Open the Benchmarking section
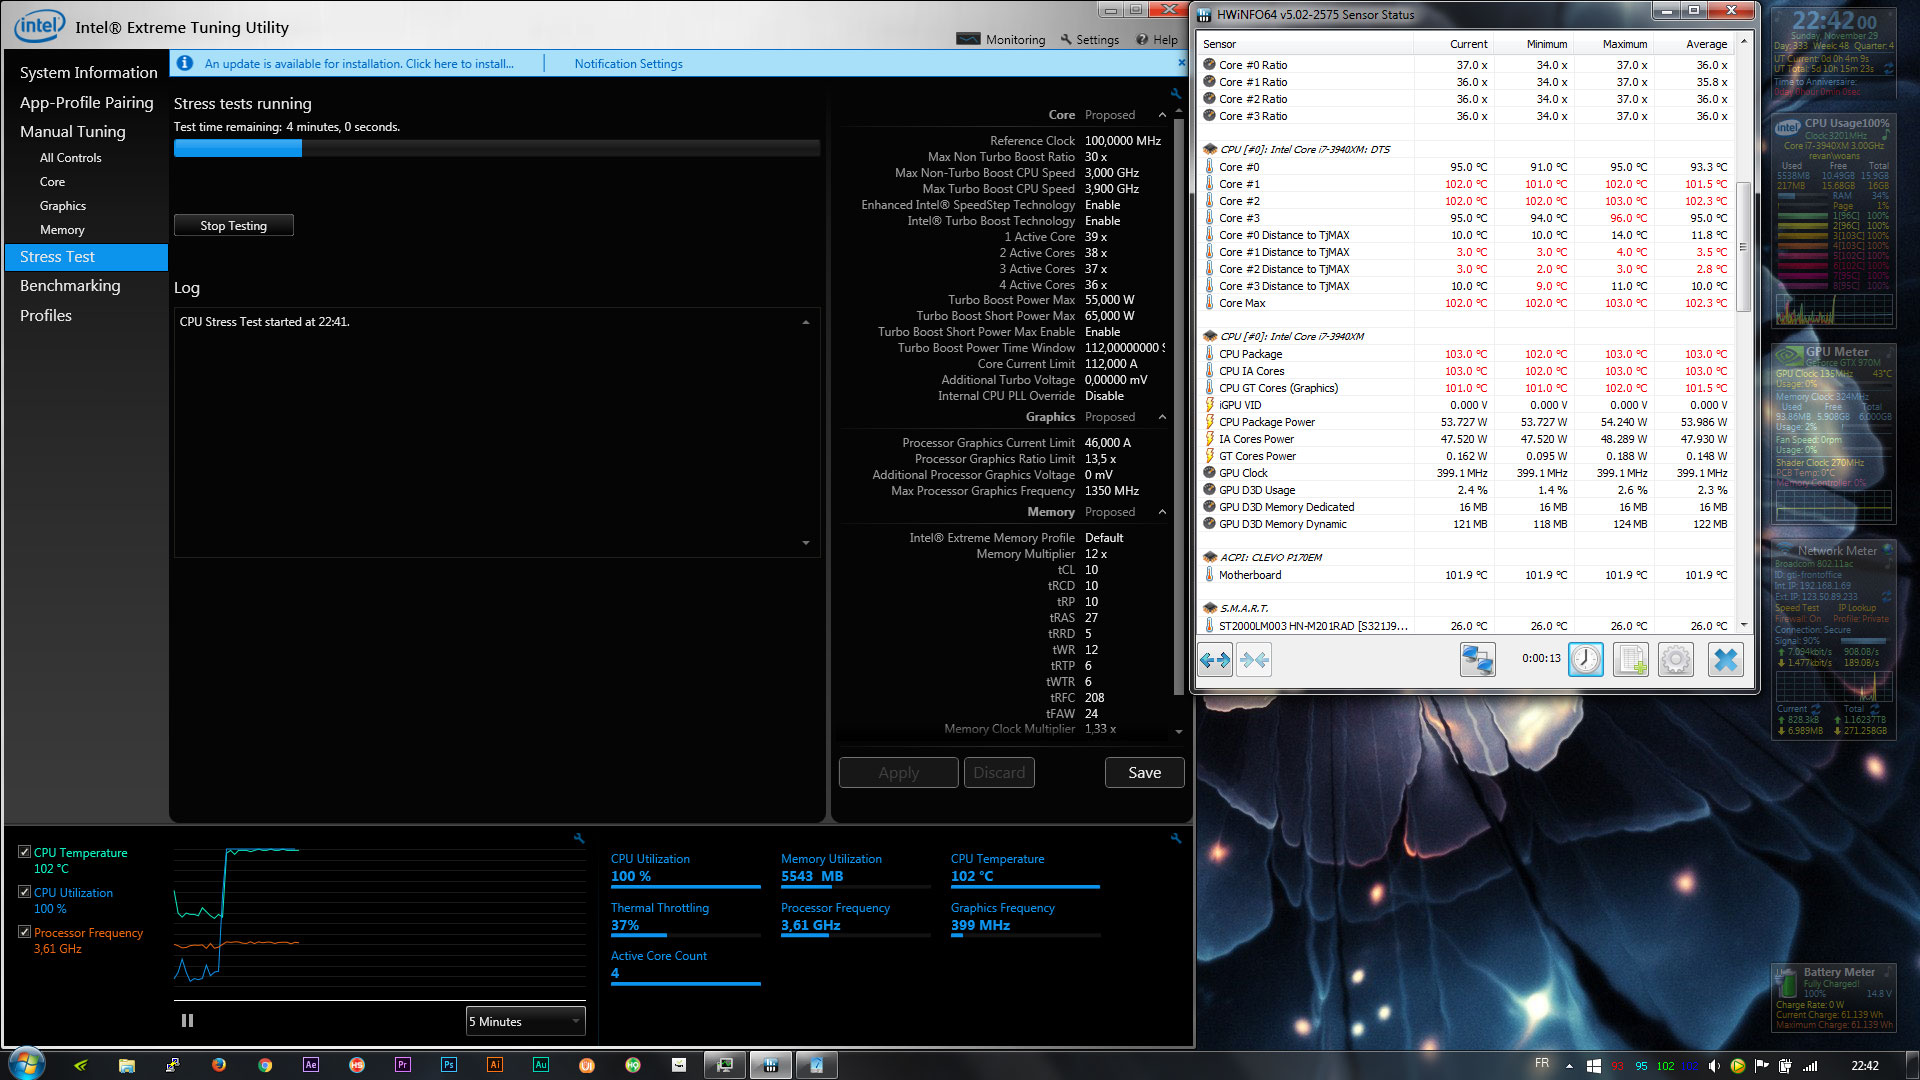 tap(70, 285)
